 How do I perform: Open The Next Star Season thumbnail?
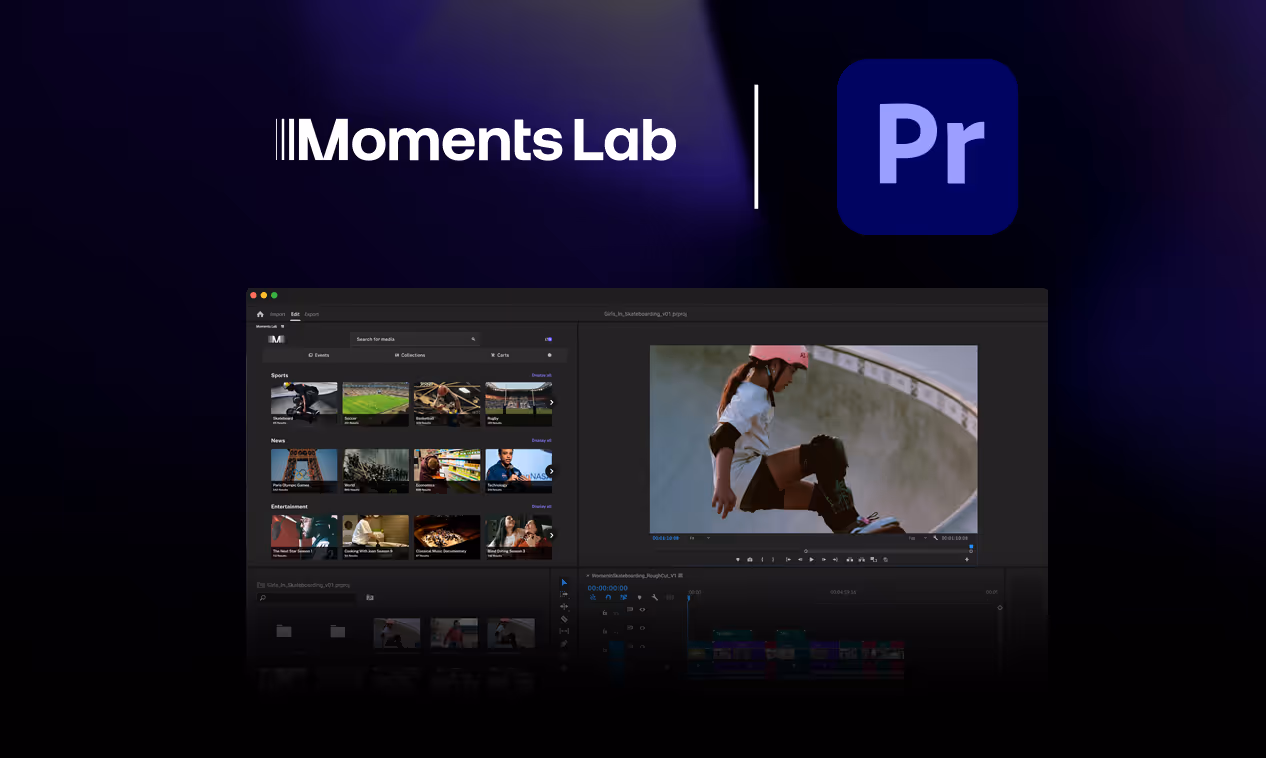click(x=304, y=537)
